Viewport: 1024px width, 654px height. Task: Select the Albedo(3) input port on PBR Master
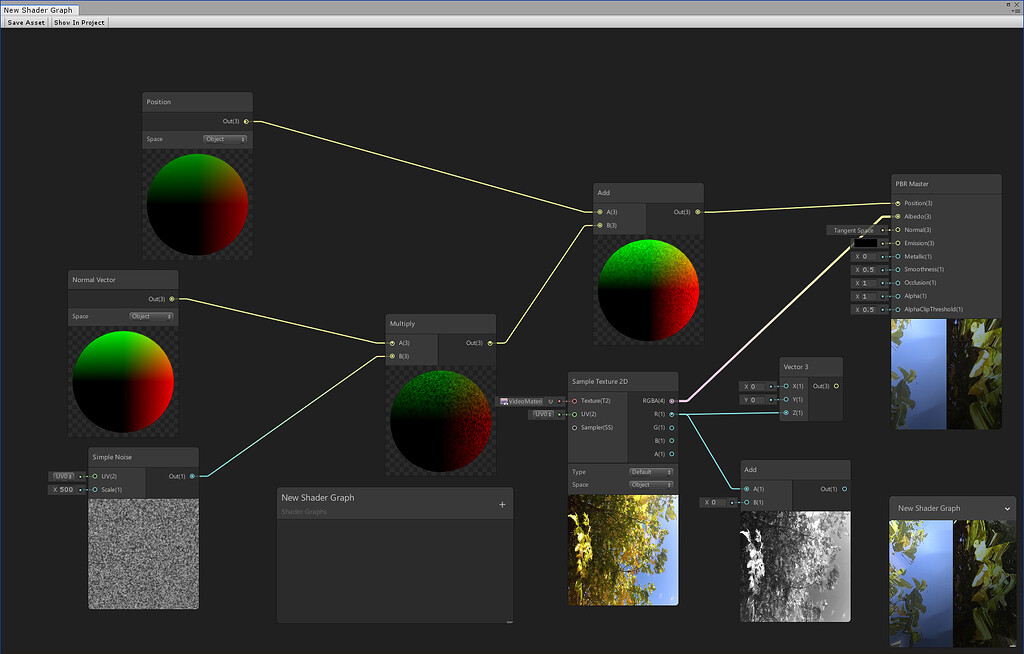[898, 216]
